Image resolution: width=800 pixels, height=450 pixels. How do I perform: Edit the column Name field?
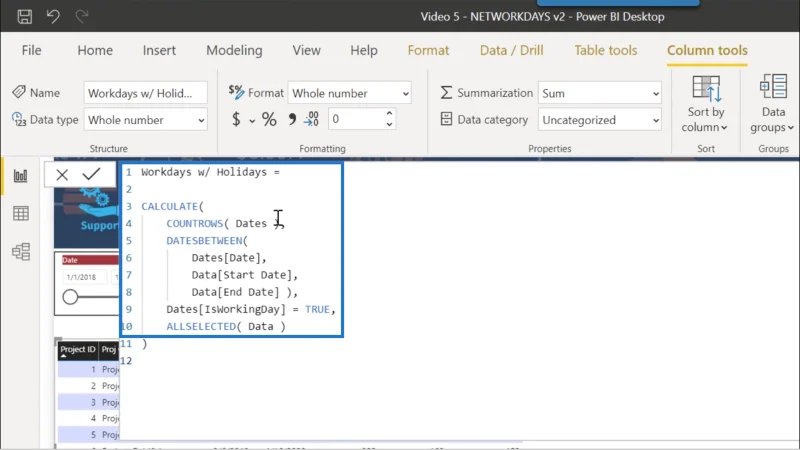point(145,93)
